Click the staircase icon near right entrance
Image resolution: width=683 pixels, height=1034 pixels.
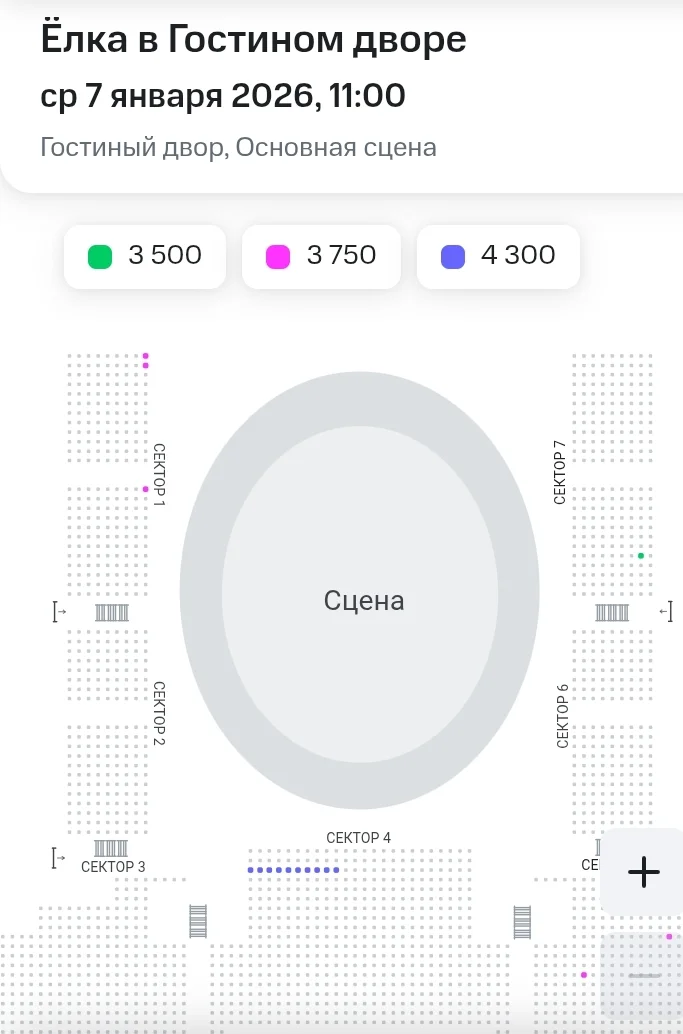(x=612, y=613)
